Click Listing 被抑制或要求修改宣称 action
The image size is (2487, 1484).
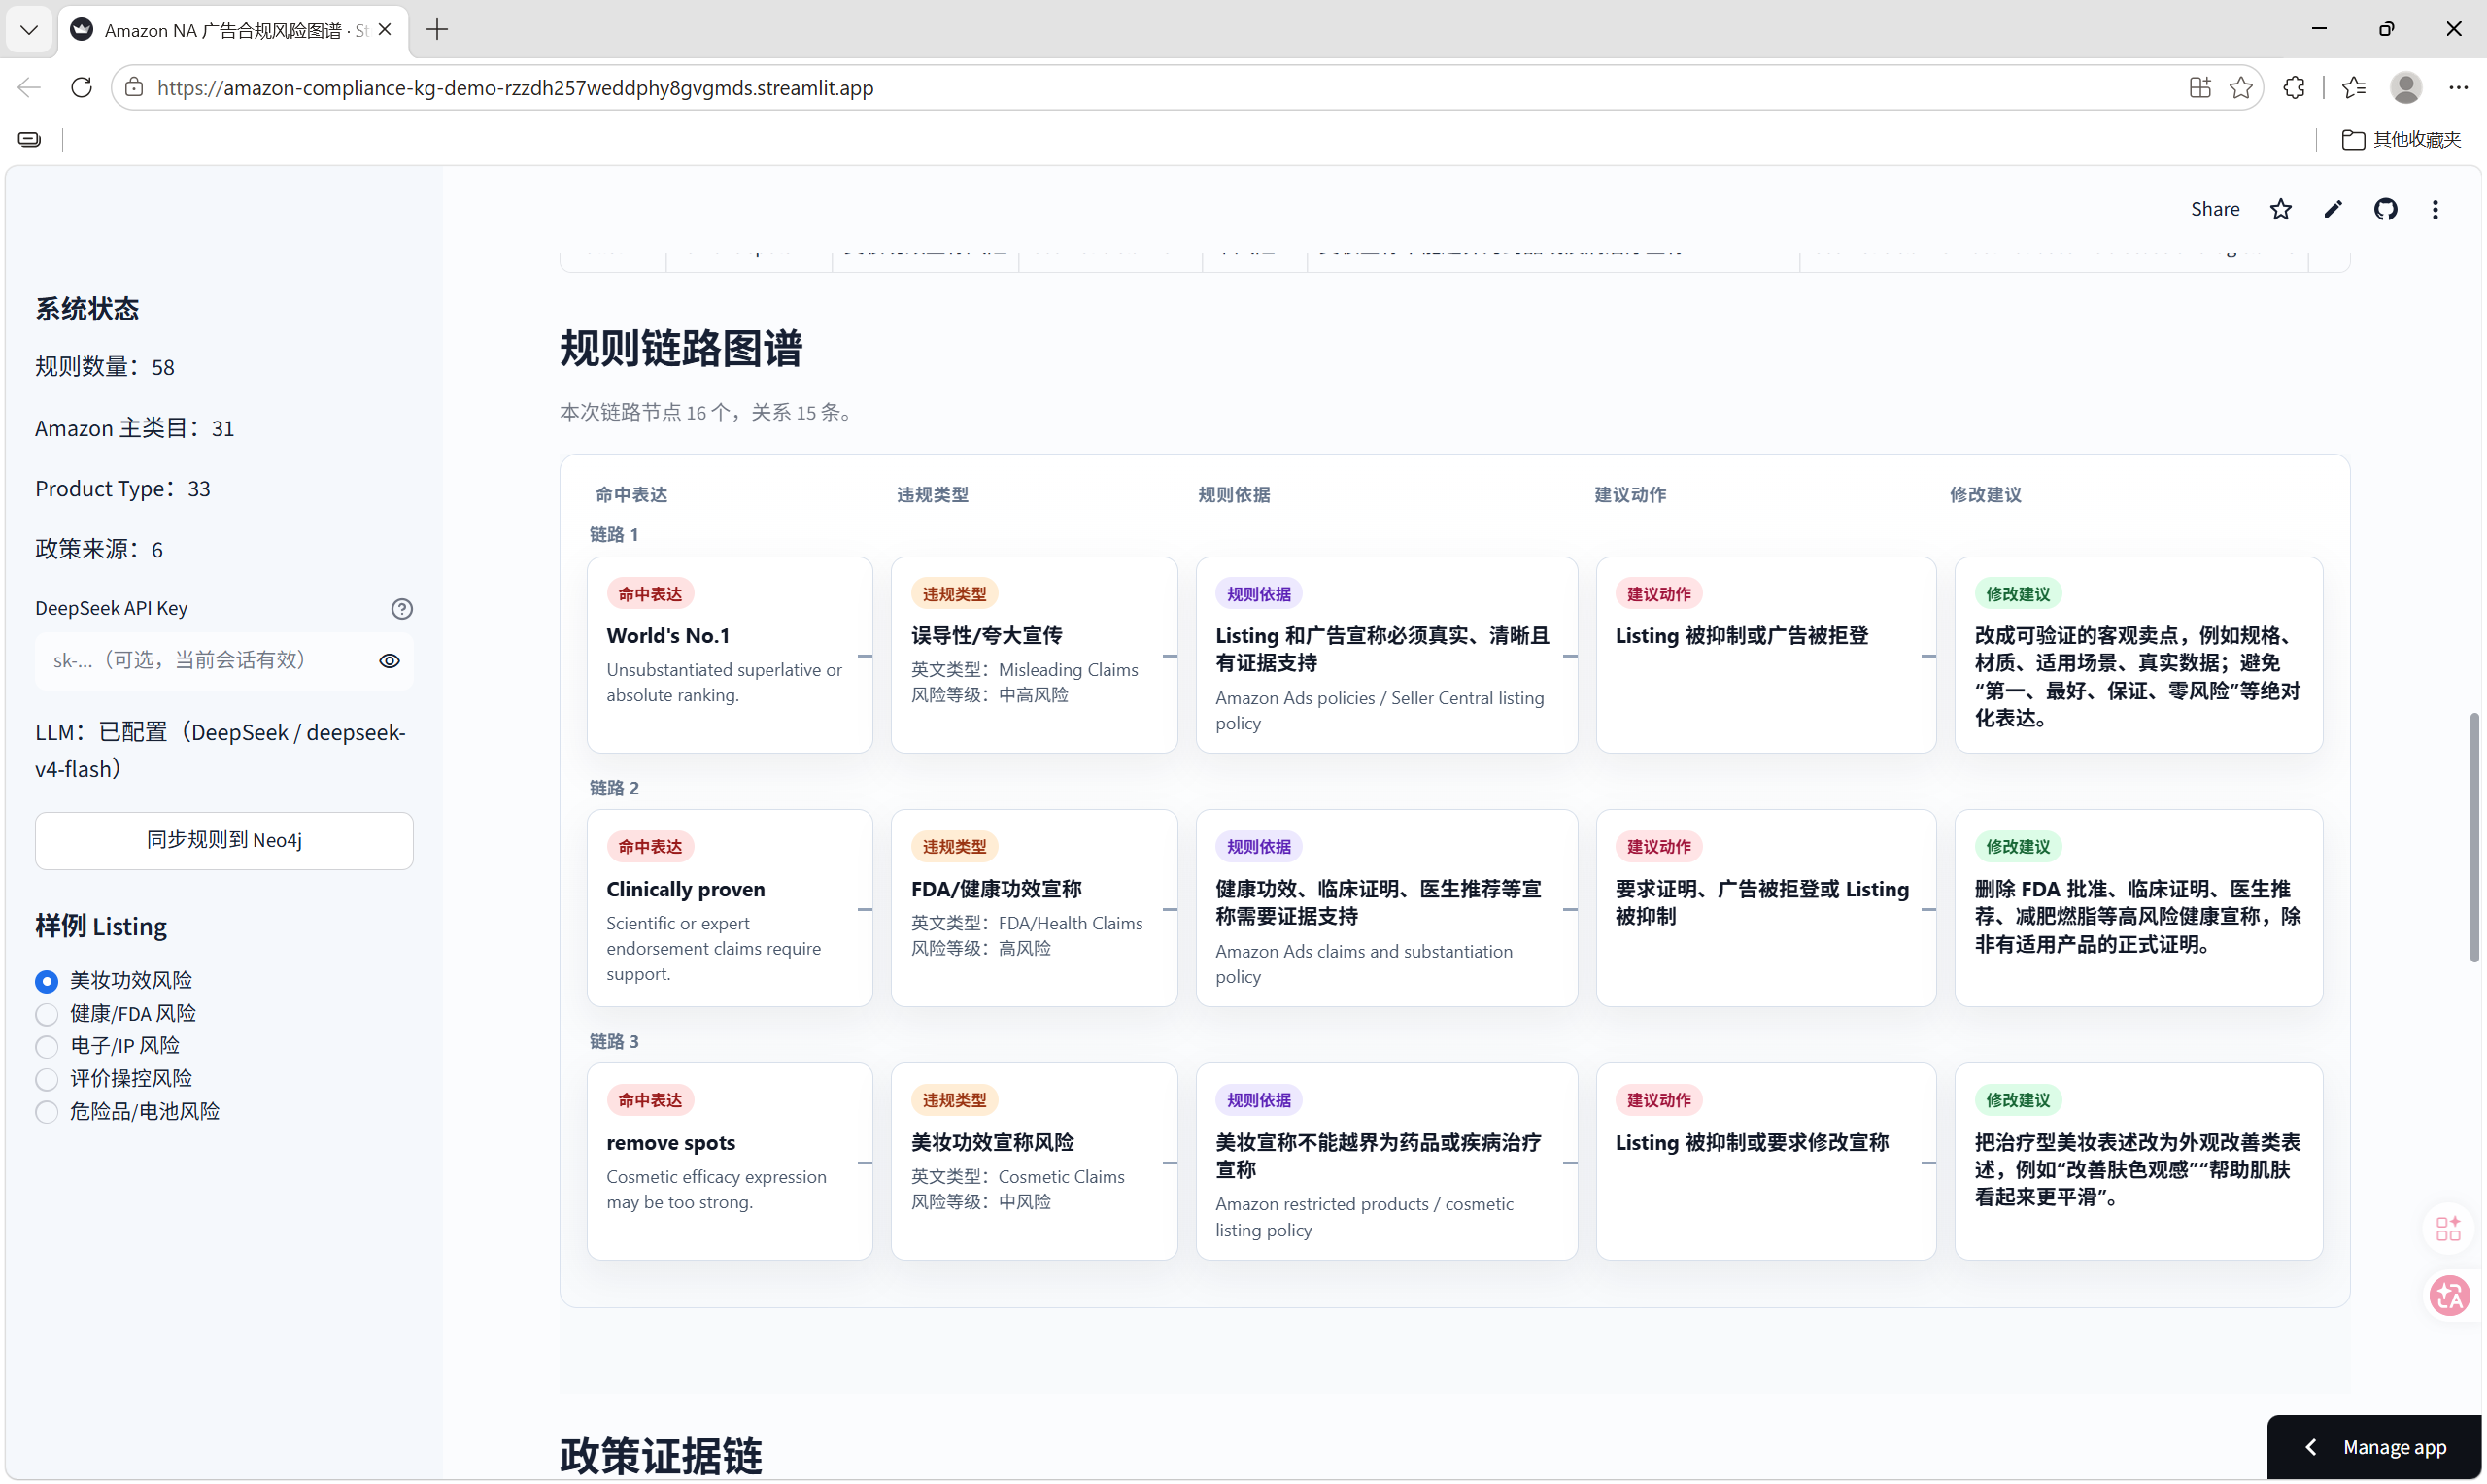(x=1752, y=1143)
